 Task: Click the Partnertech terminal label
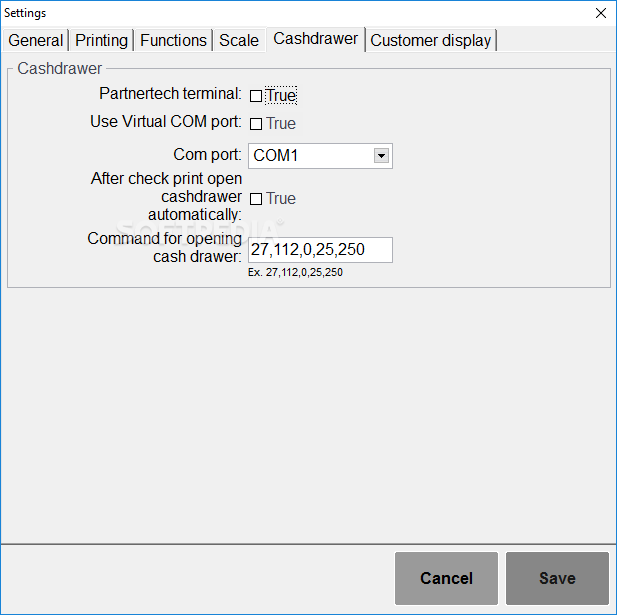[170, 94]
